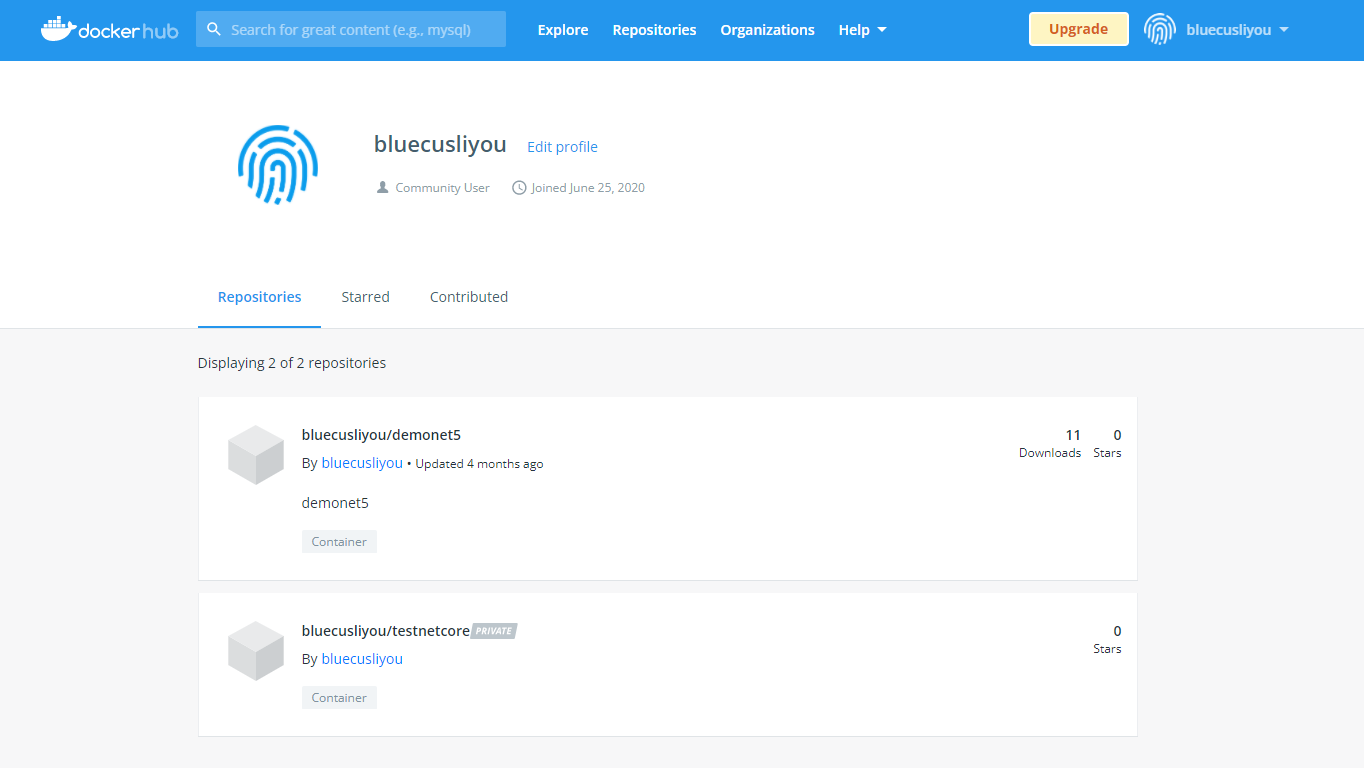Go to Repositories in the top navigation
The image size is (1364, 768).
[654, 30]
